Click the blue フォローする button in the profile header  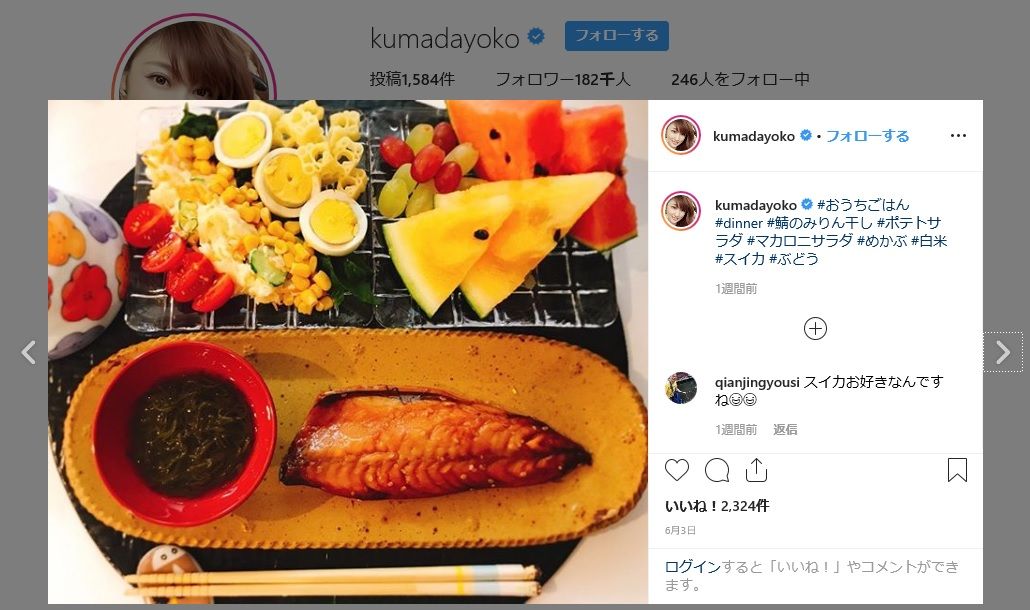point(617,35)
